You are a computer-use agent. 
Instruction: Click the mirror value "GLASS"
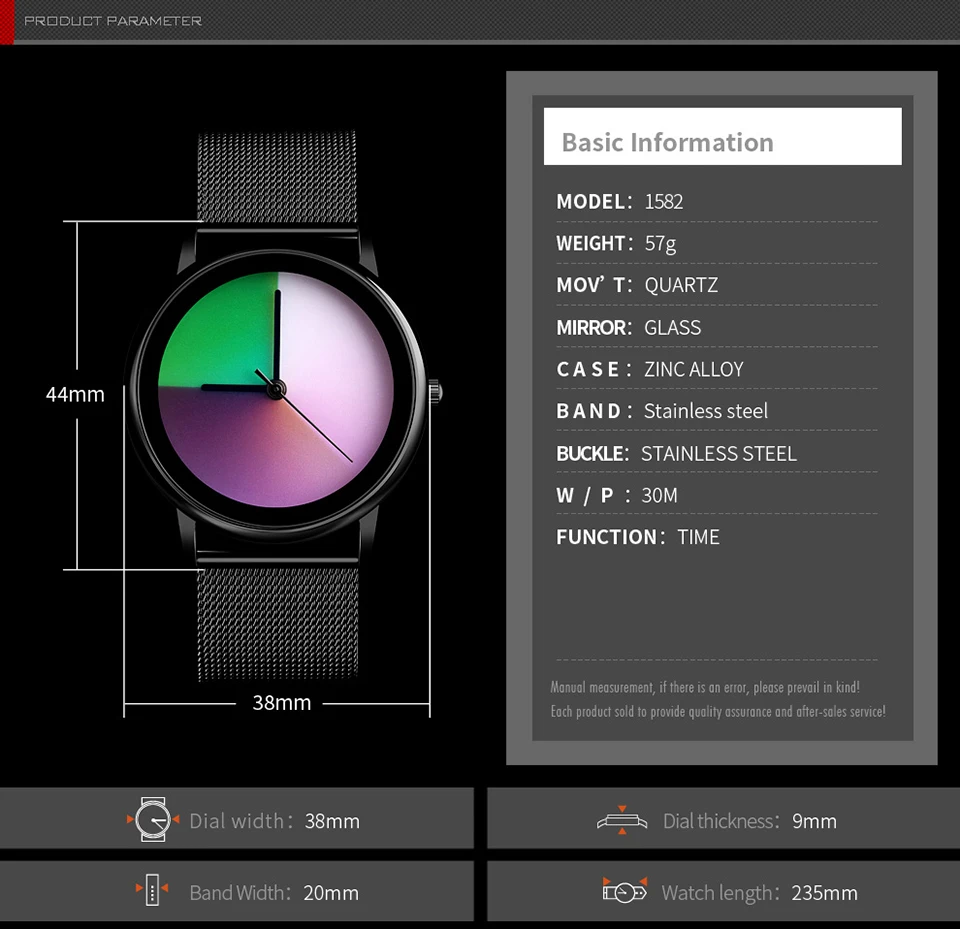point(672,328)
